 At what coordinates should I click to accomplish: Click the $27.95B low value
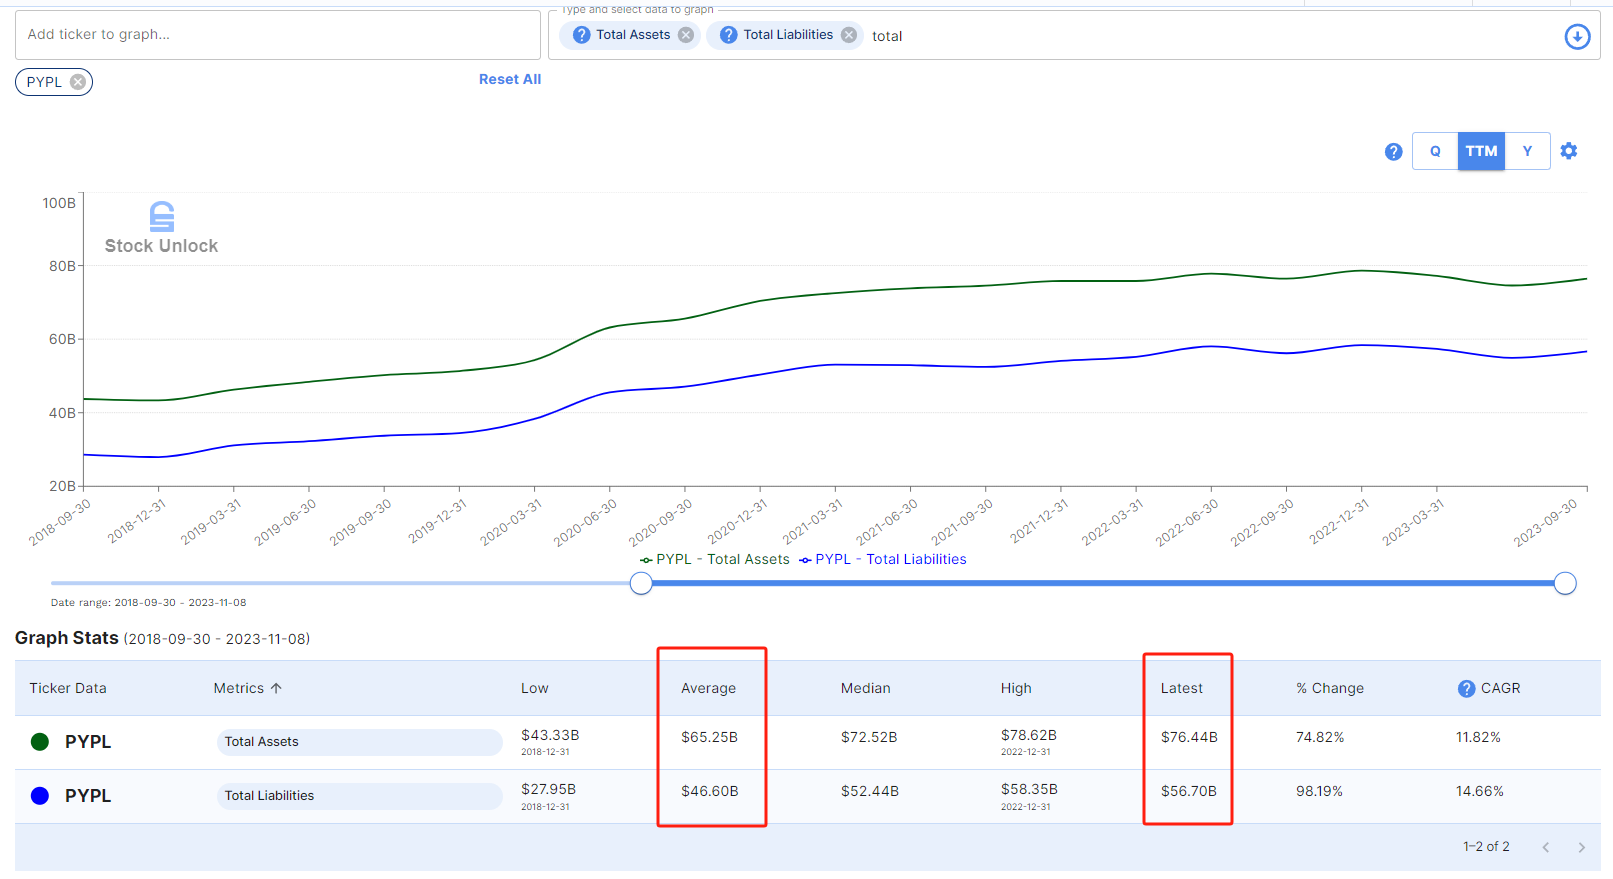pyautogui.click(x=548, y=789)
